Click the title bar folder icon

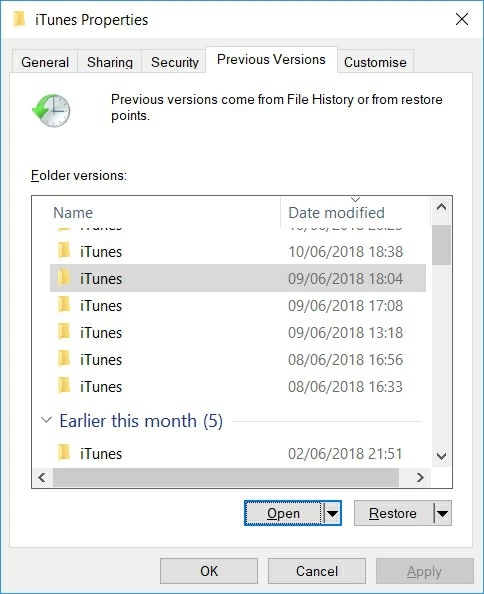[x=19, y=19]
